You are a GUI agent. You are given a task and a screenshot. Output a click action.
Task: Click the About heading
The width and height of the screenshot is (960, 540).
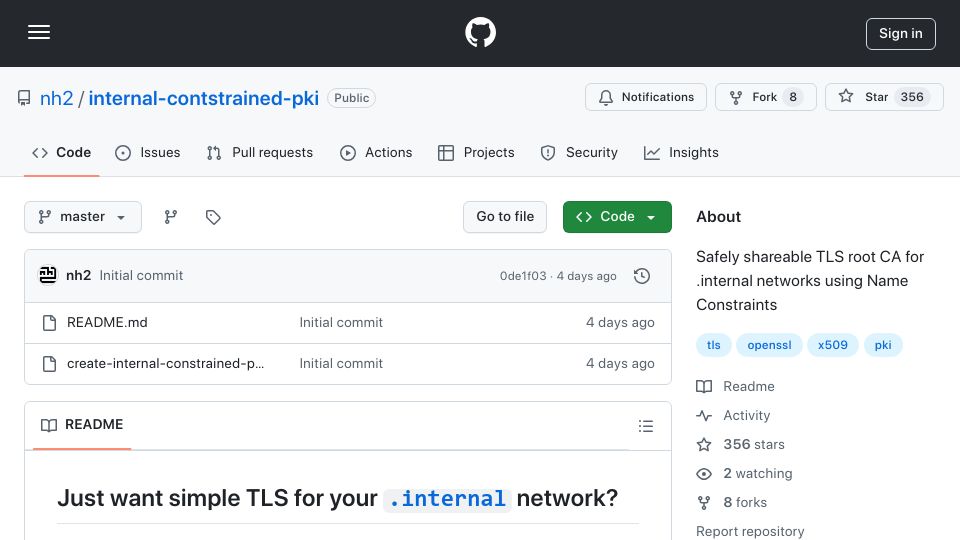point(718,217)
